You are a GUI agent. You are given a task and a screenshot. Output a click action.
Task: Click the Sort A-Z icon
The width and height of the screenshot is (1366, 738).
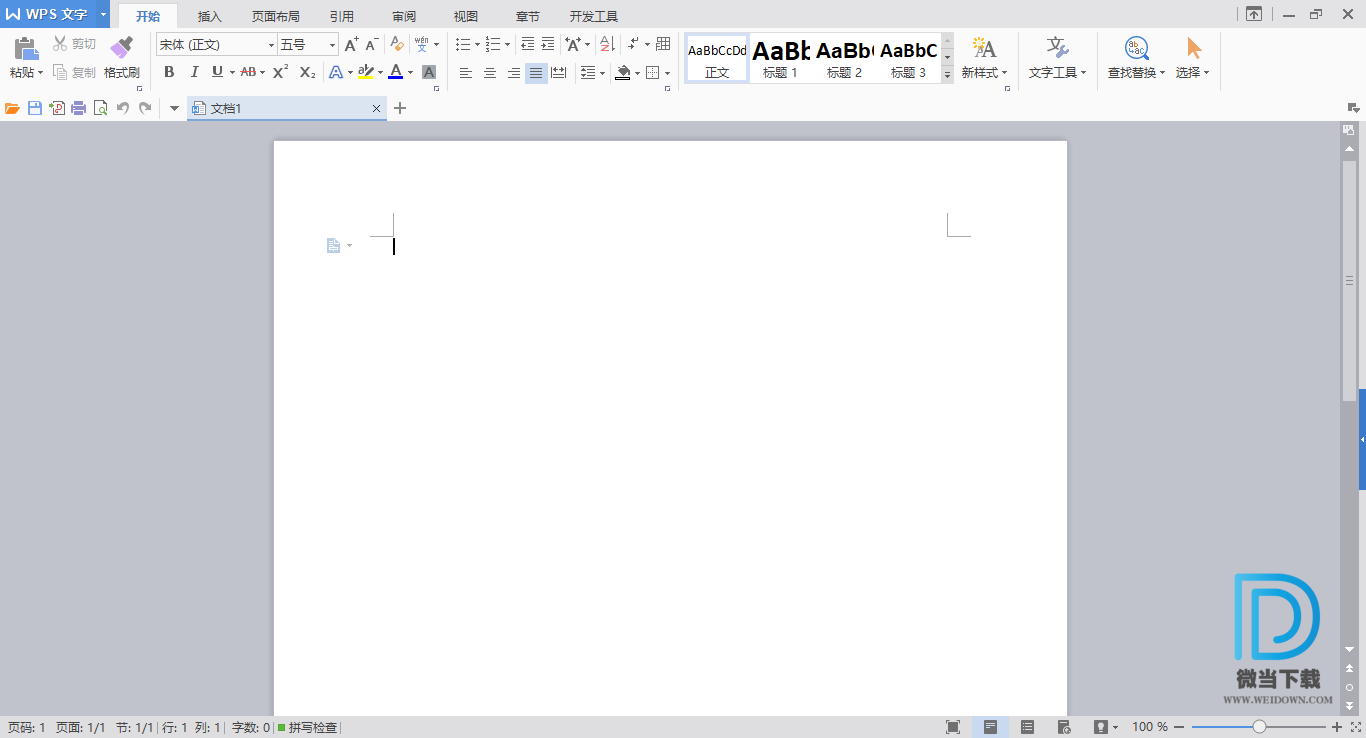click(x=607, y=45)
